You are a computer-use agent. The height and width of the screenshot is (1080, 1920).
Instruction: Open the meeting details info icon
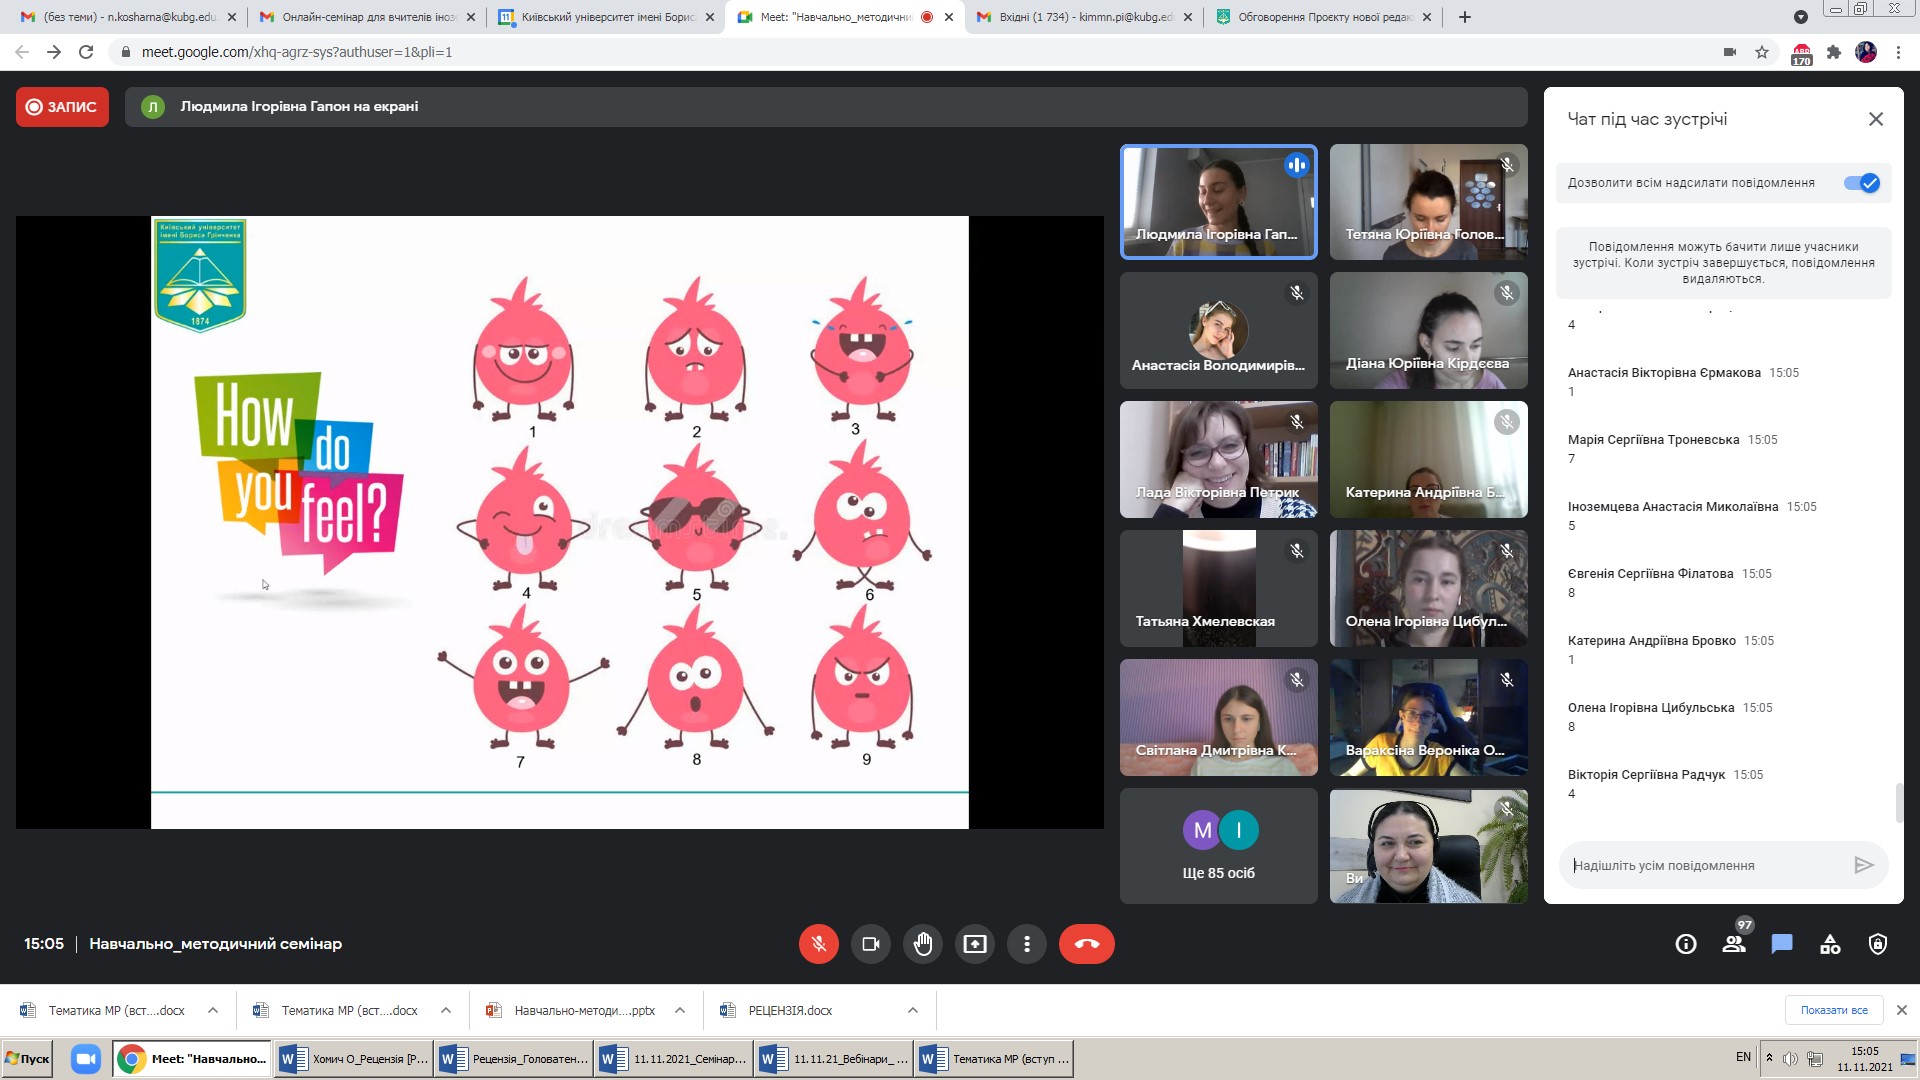point(1686,944)
